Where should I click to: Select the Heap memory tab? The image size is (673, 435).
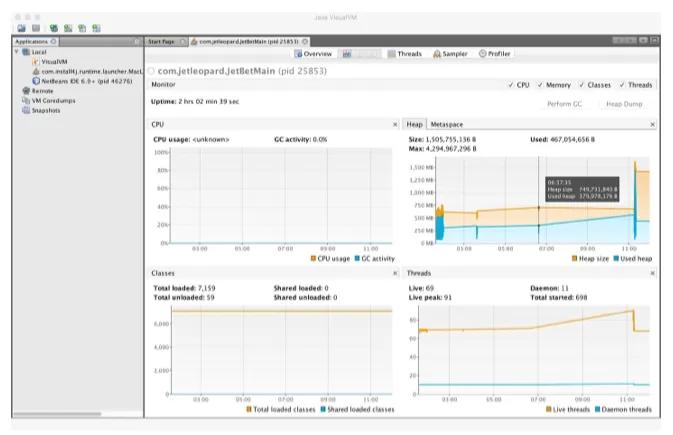click(415, 125)
